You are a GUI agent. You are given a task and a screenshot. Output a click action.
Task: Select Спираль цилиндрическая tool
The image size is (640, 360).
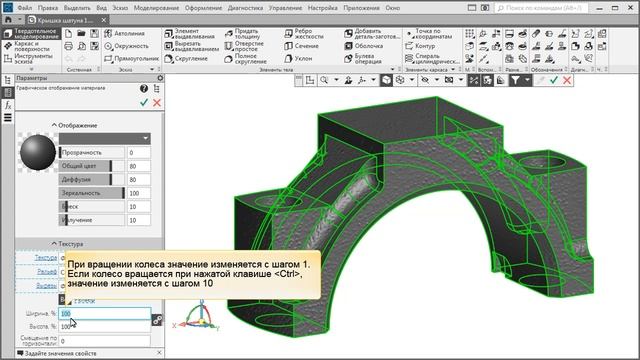pyautogui.click(x=432, y=59)
